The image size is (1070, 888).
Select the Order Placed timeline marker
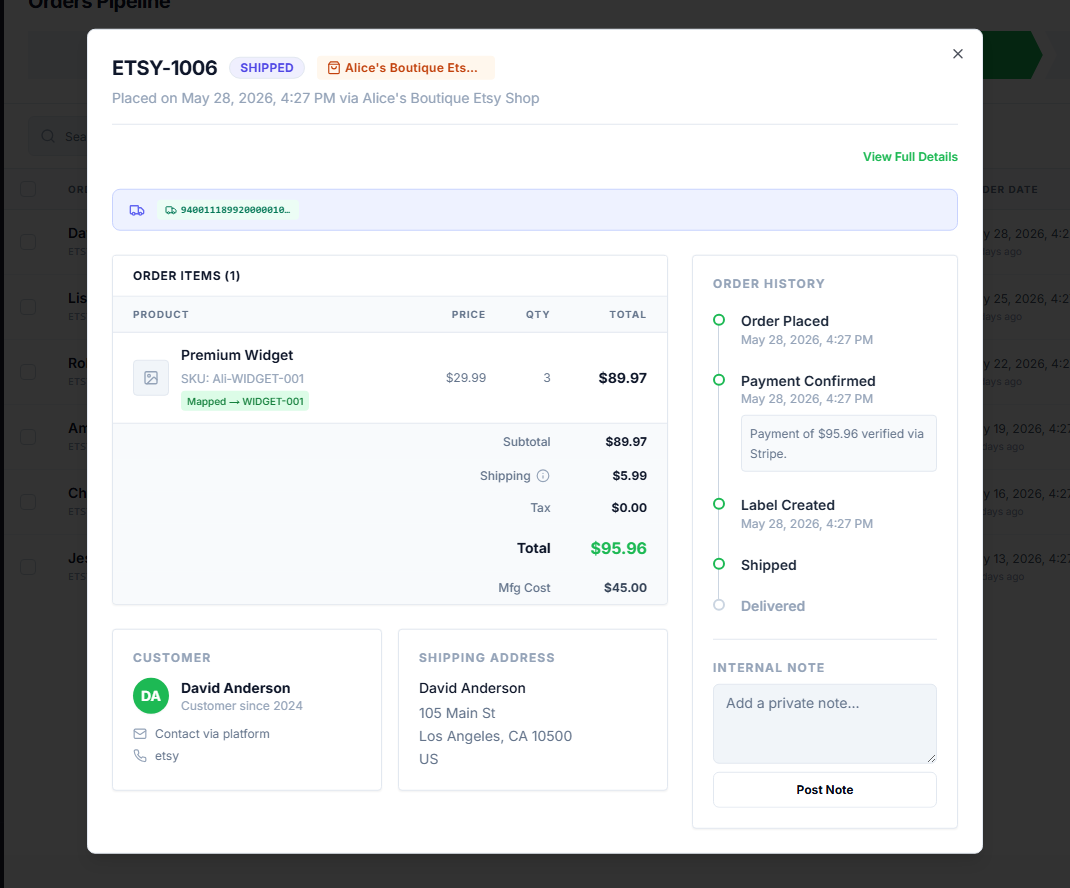(x=719, y=320)
